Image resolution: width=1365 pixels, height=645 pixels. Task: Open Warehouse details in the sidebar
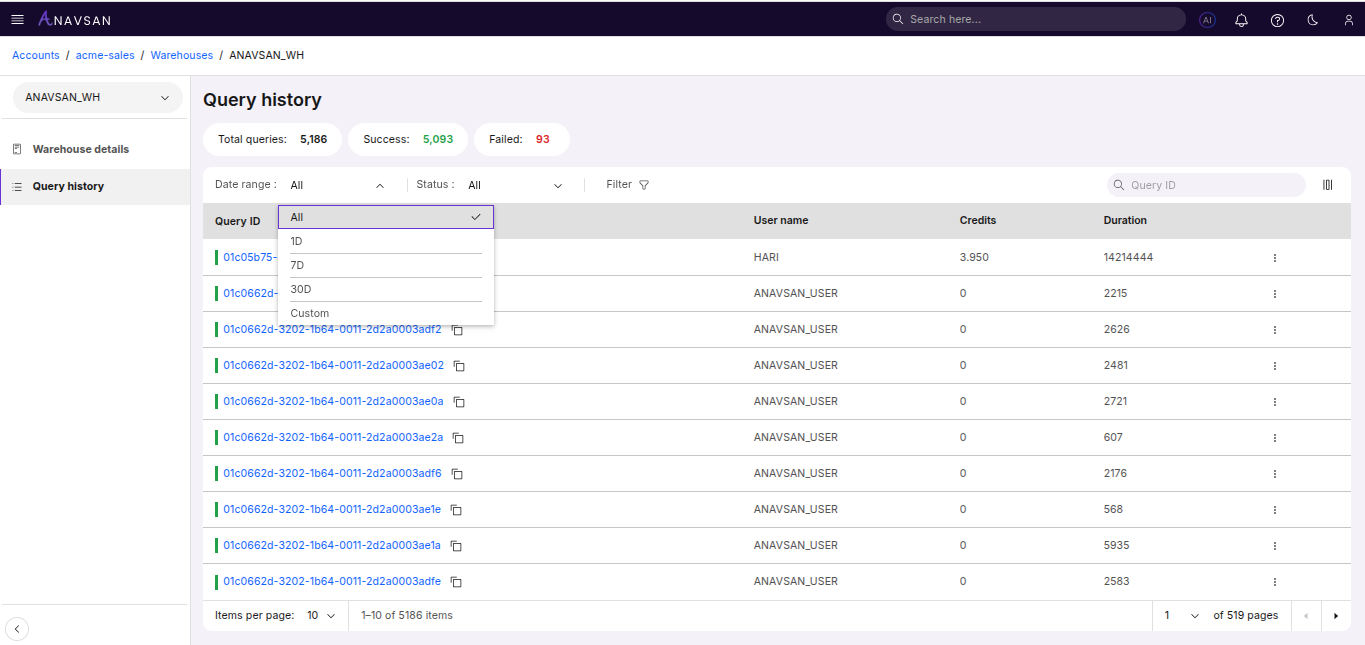tap(80, 149)
